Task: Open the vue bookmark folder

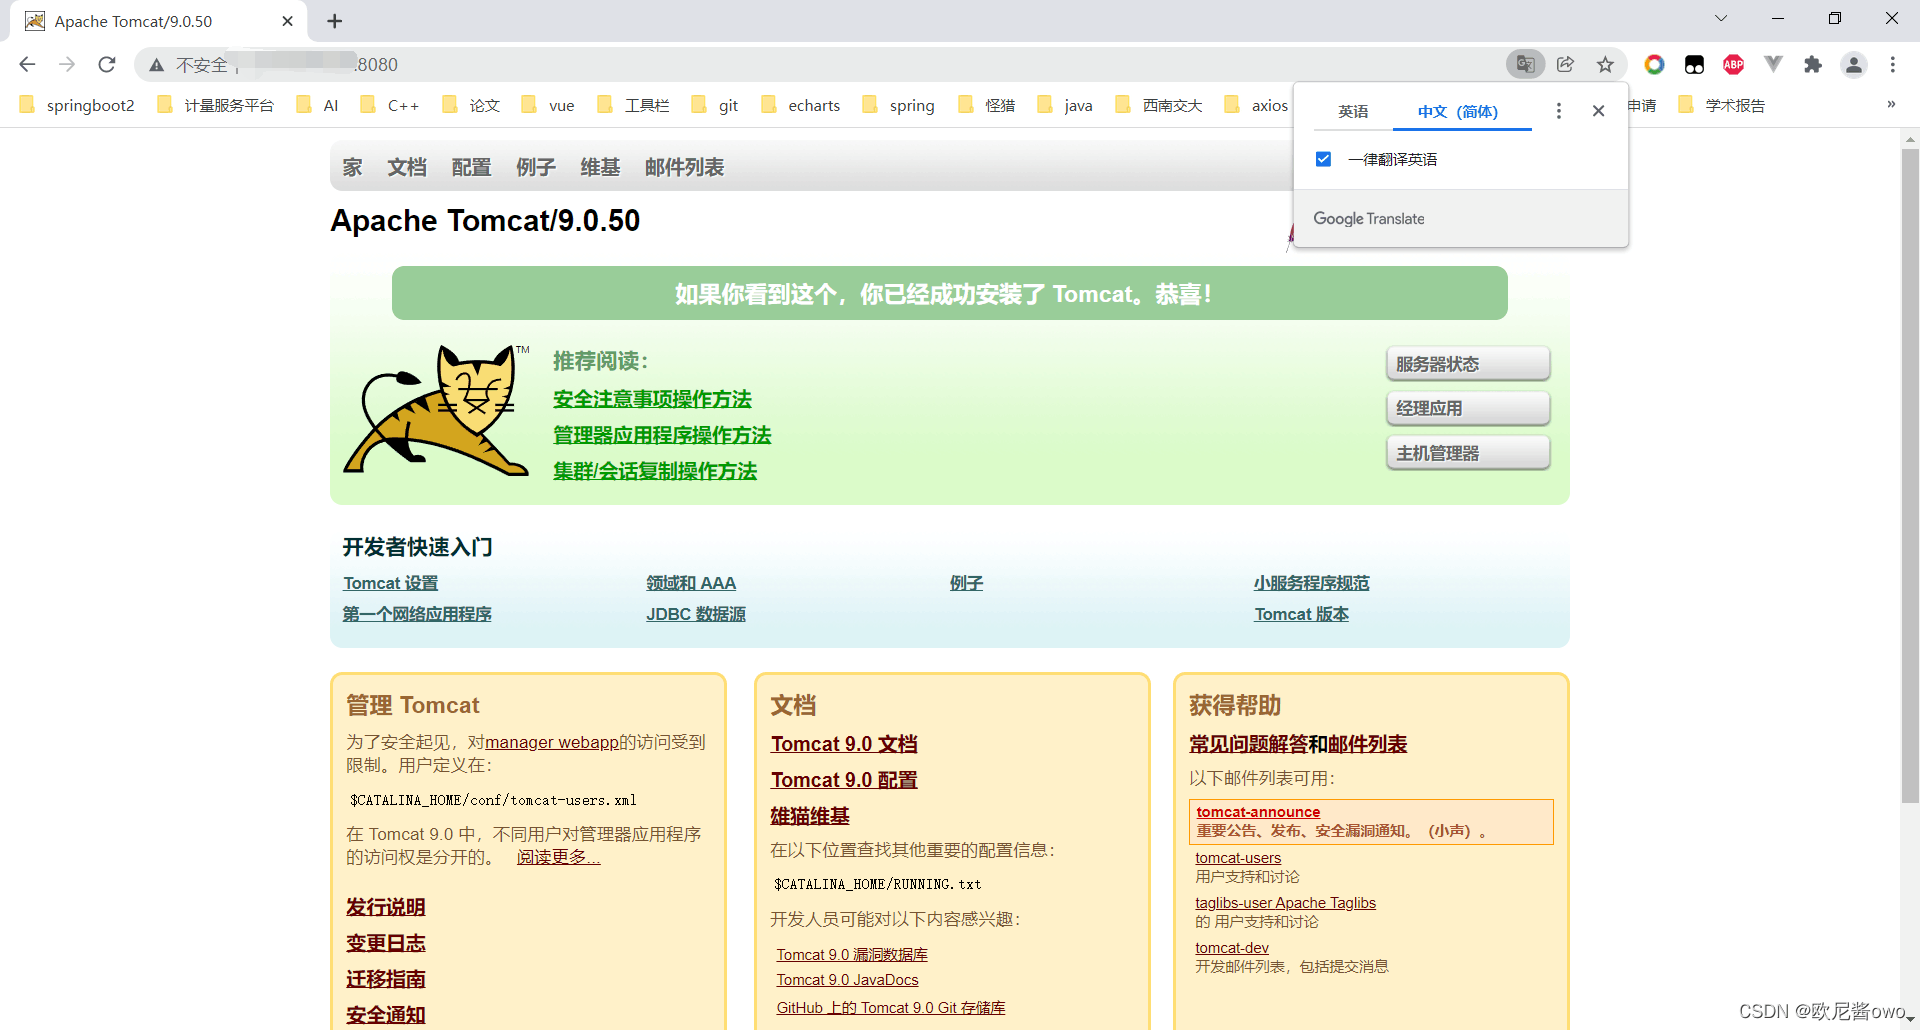Action: coord(548,105)
